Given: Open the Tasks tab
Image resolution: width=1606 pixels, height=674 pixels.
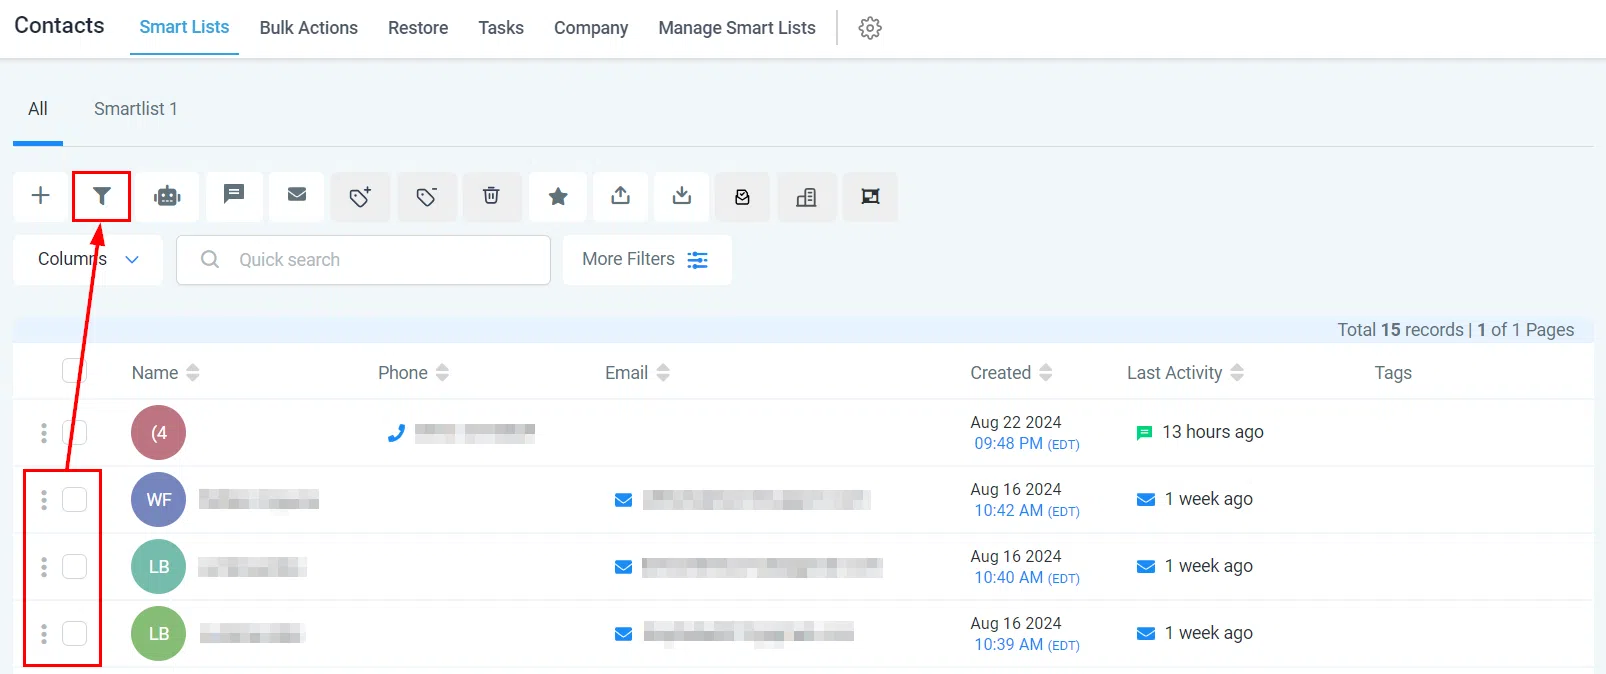Looking at the screenshot, I should coord(501,28).
